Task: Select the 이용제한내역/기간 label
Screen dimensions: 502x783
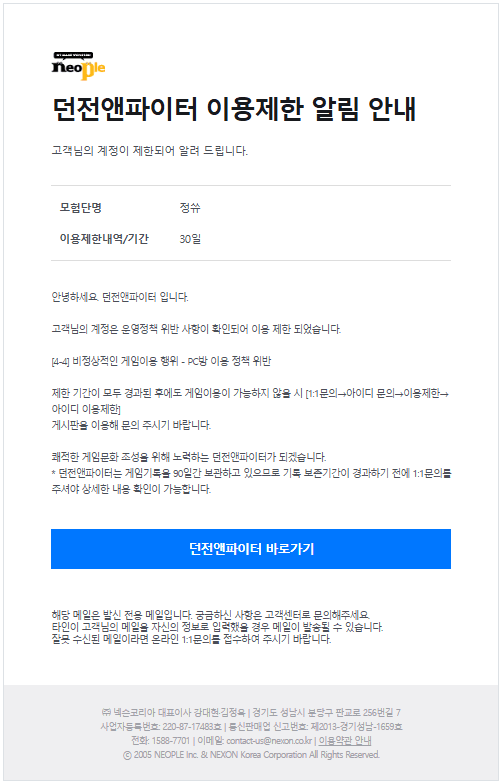Action: tap(104, 239)
